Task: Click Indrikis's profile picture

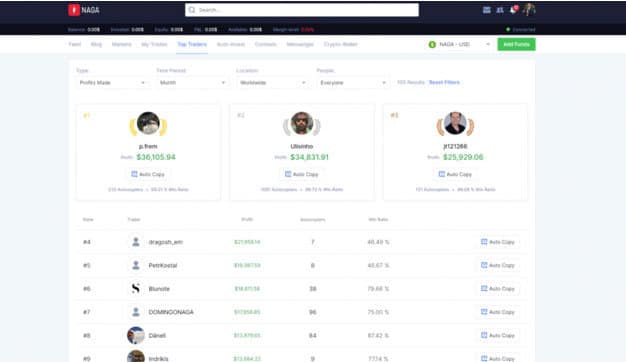Action: coord(136,357)
